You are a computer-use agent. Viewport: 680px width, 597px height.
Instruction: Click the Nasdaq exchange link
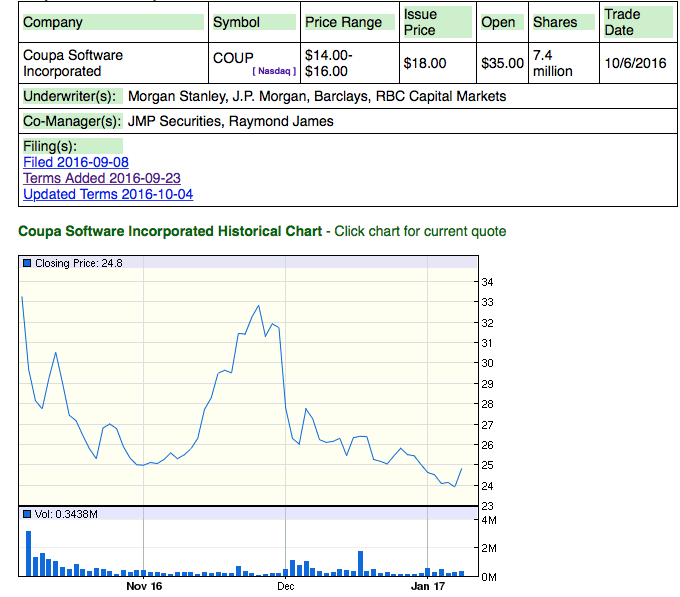click(x=274, y=71)
